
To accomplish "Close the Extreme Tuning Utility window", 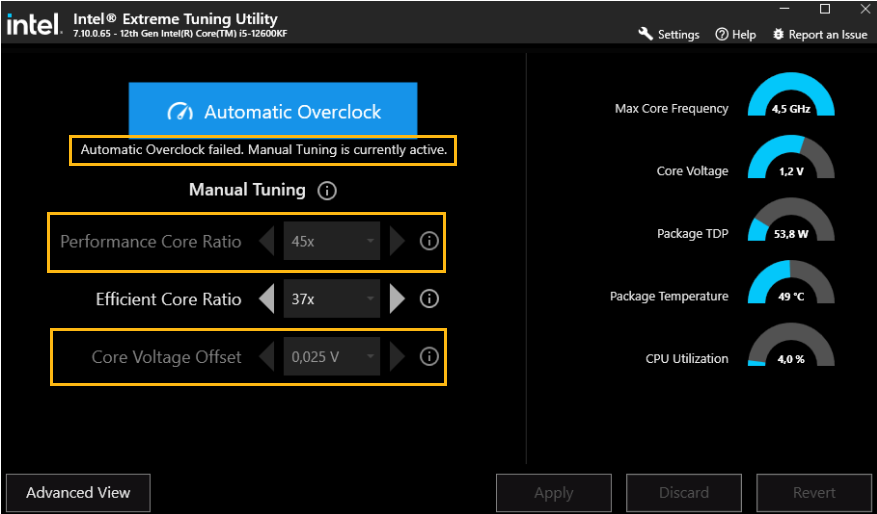I will point(865,9).
